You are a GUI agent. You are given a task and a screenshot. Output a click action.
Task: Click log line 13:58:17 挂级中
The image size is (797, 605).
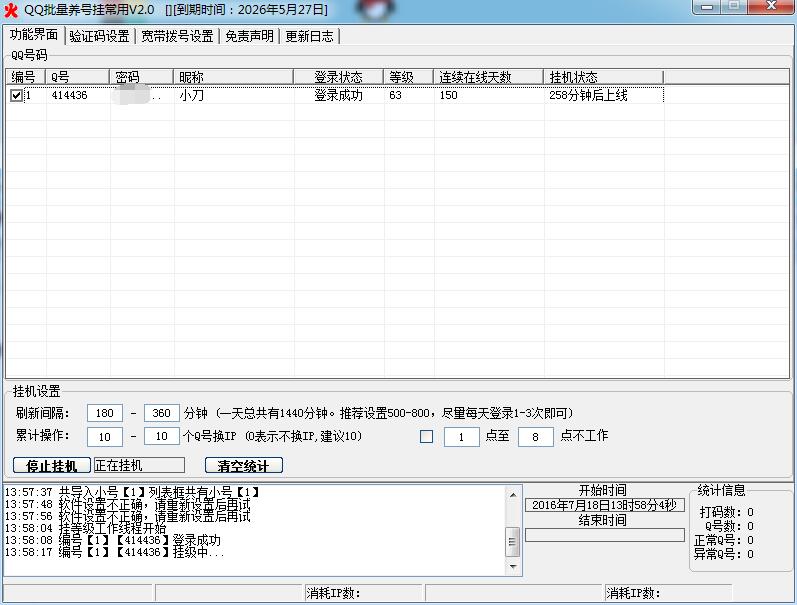[115, 552]
